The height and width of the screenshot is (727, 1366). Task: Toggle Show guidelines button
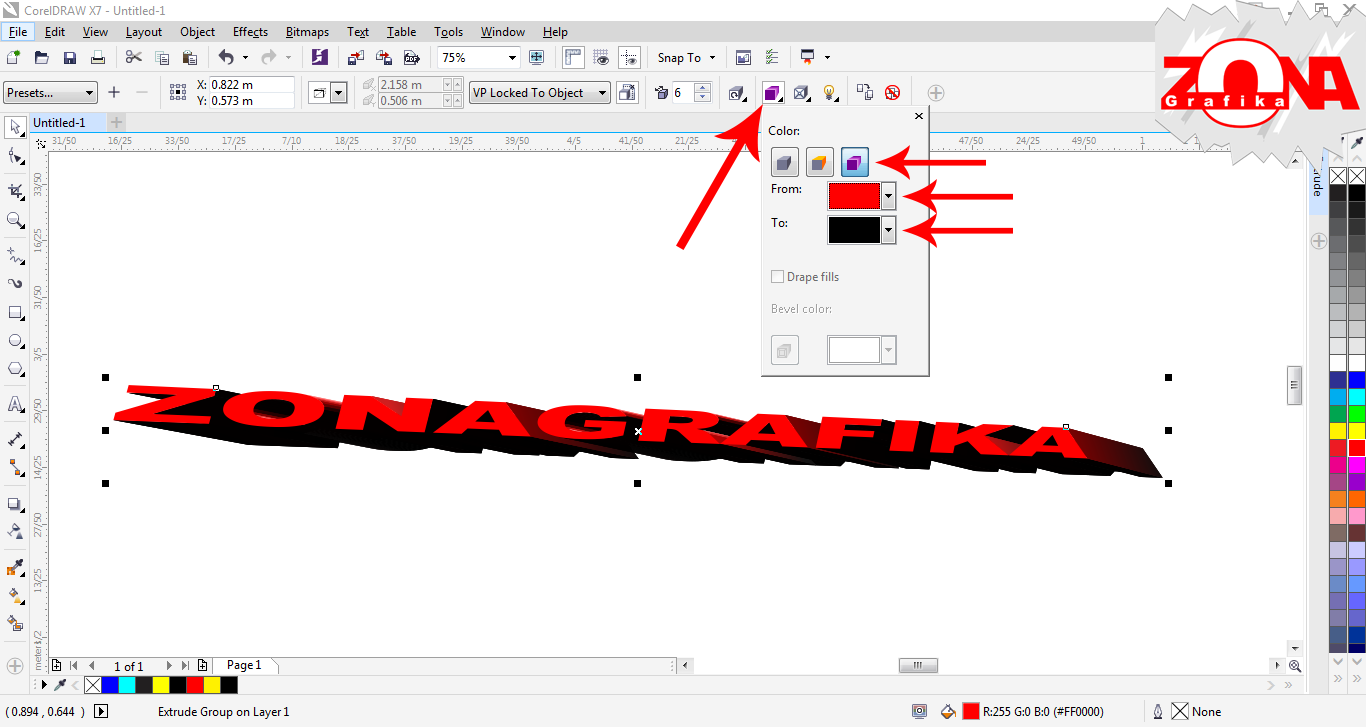coord(629,58)
